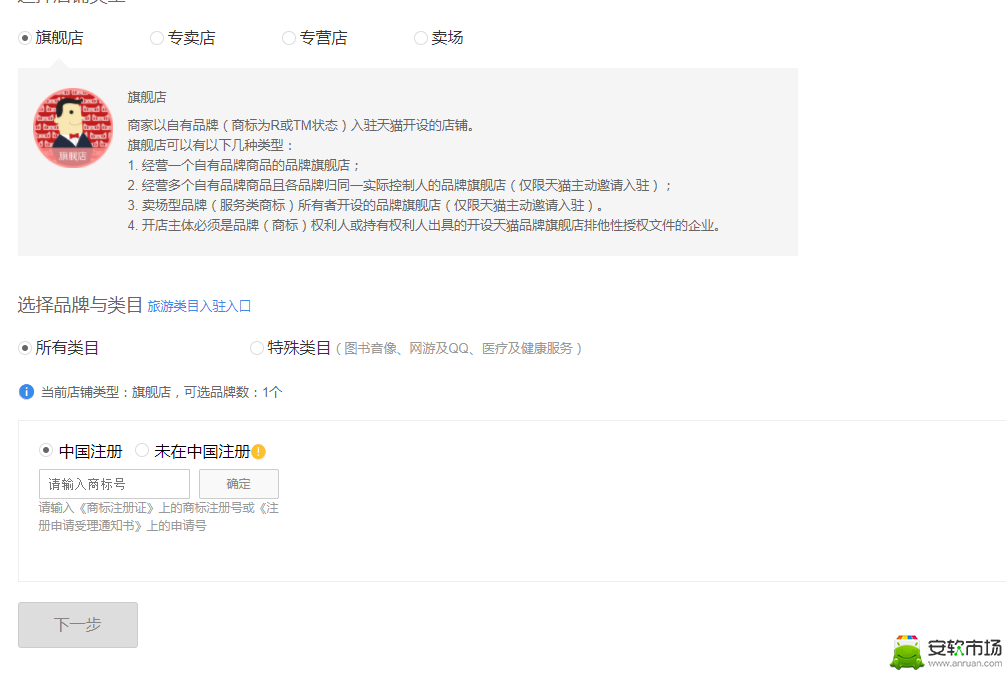Choose the 专卖店 store type option

click(157, 38)
